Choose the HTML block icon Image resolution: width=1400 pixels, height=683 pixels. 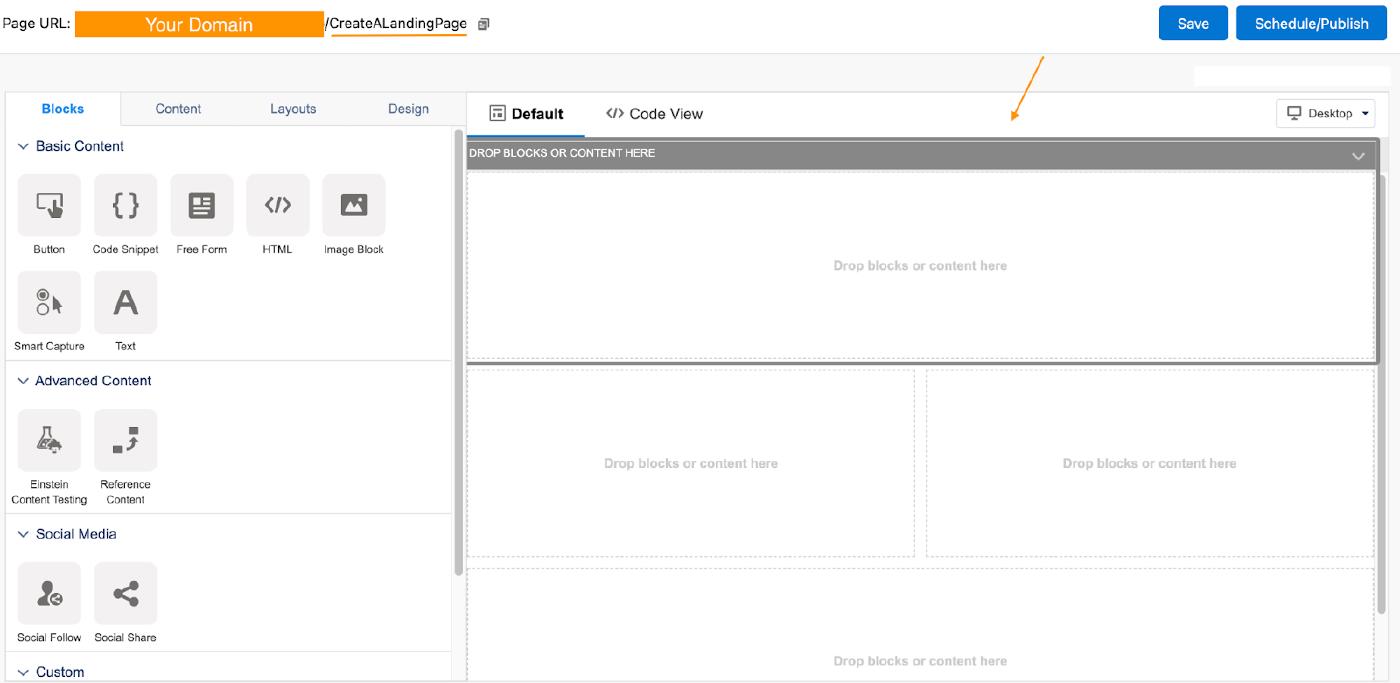click(x=277, y=206)
